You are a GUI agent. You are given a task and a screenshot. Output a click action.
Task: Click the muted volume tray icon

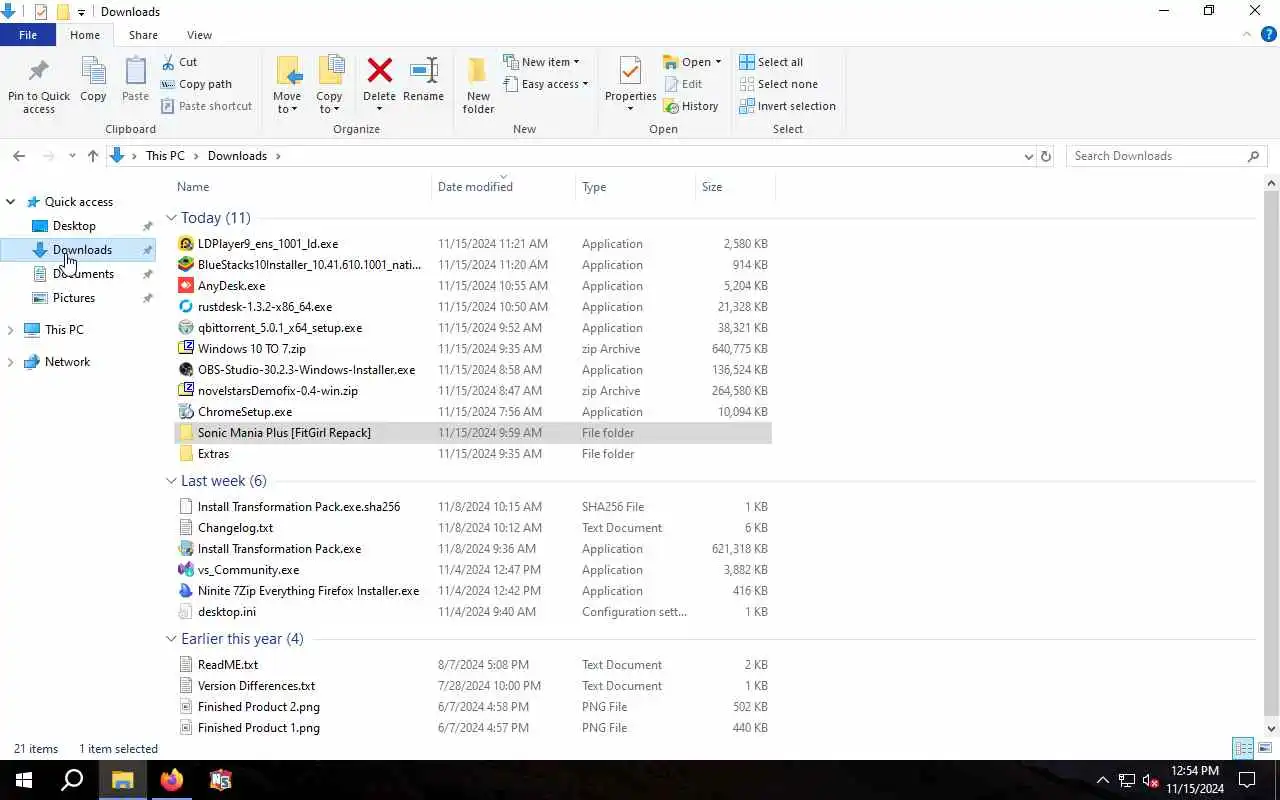pyautogui.click(x=1150, y=781)
